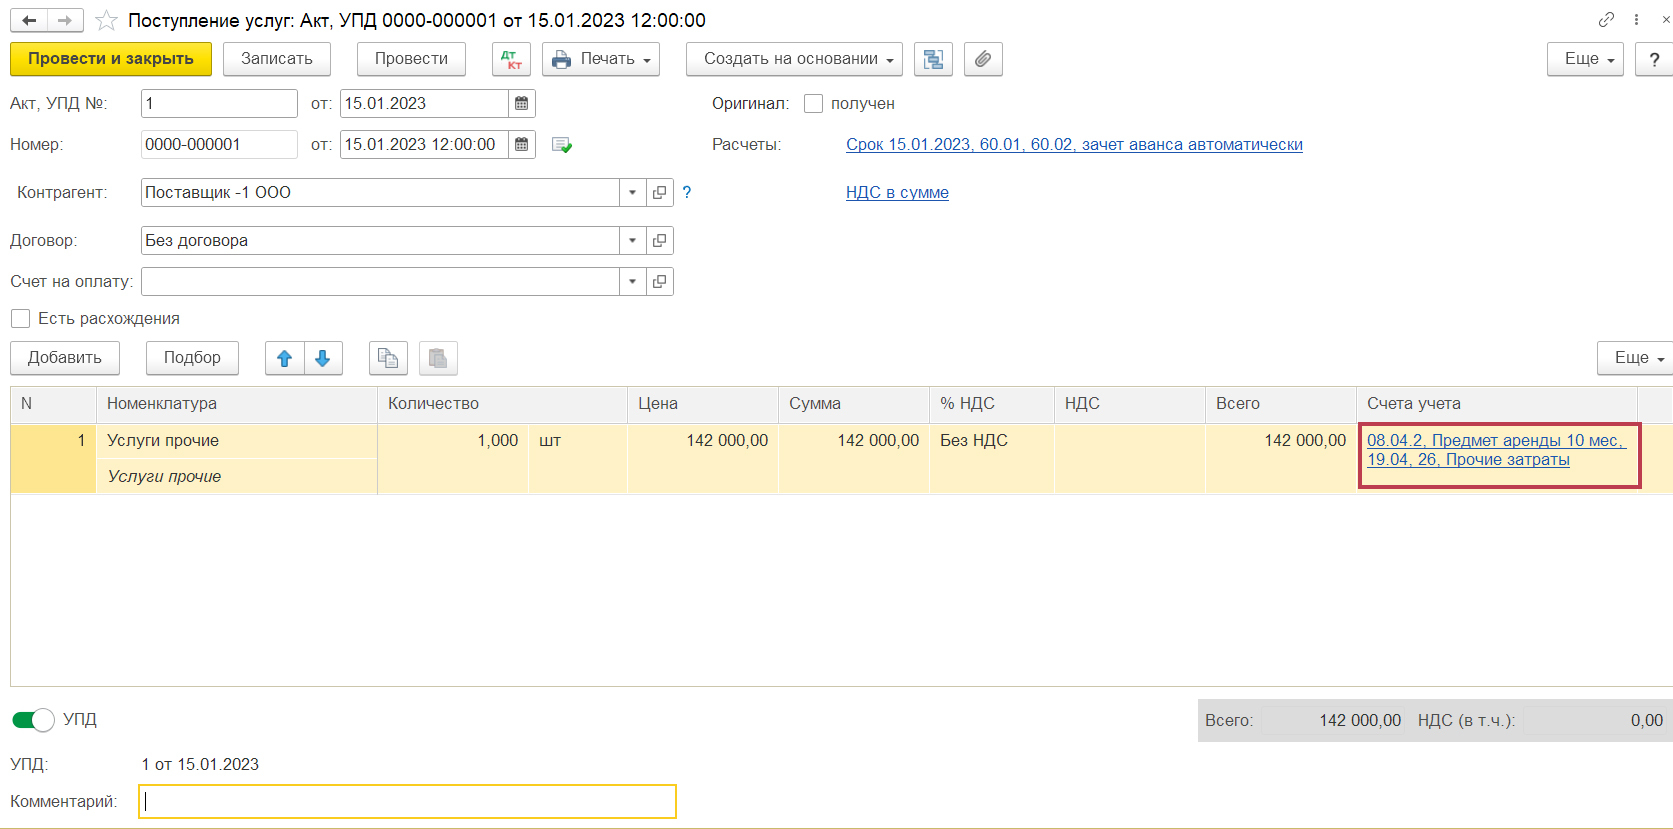
Task: Click Сумма column header
Action: click(x=854, y=404)
